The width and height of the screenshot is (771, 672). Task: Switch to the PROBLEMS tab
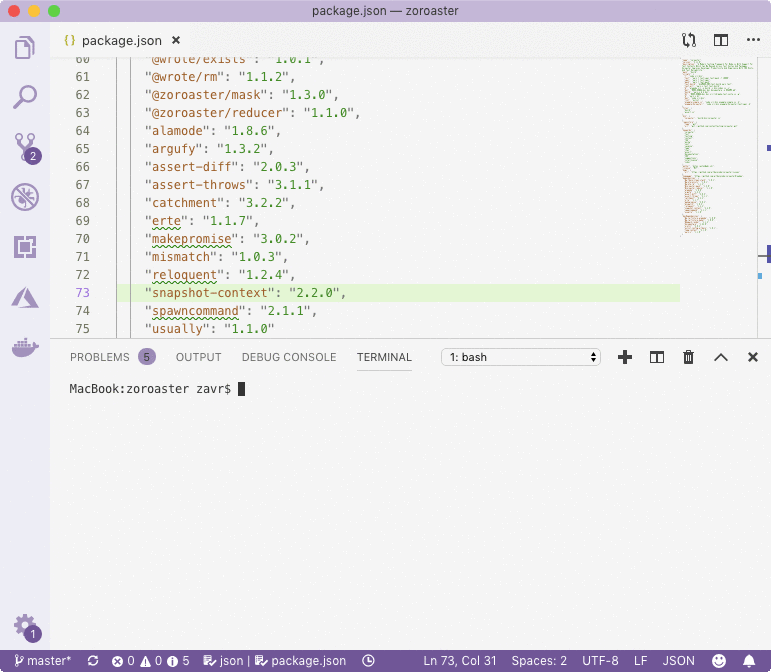pos(100,357)
